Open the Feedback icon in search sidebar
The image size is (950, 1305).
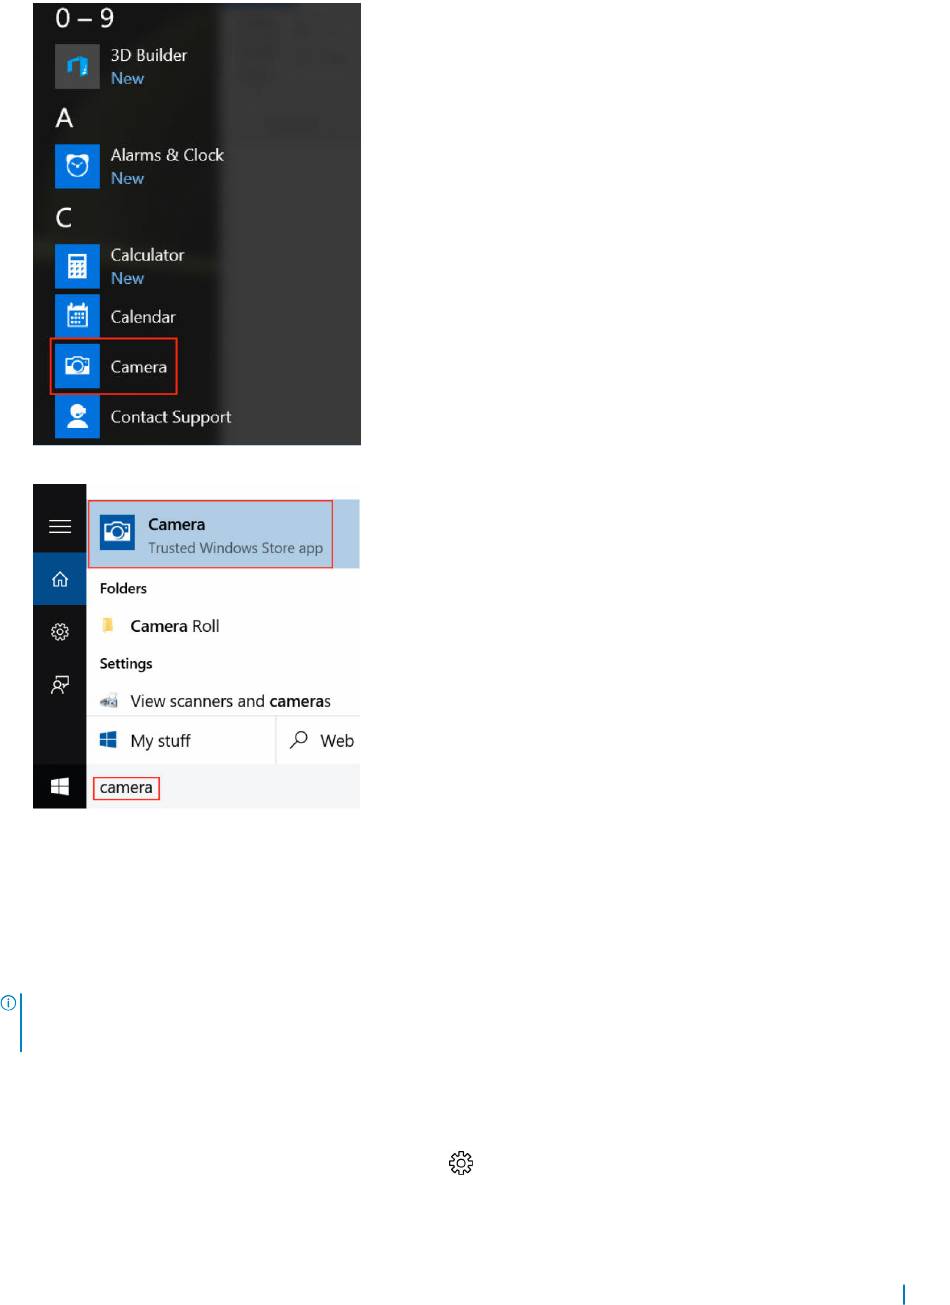pyautogui.click(x=60, y=685)
